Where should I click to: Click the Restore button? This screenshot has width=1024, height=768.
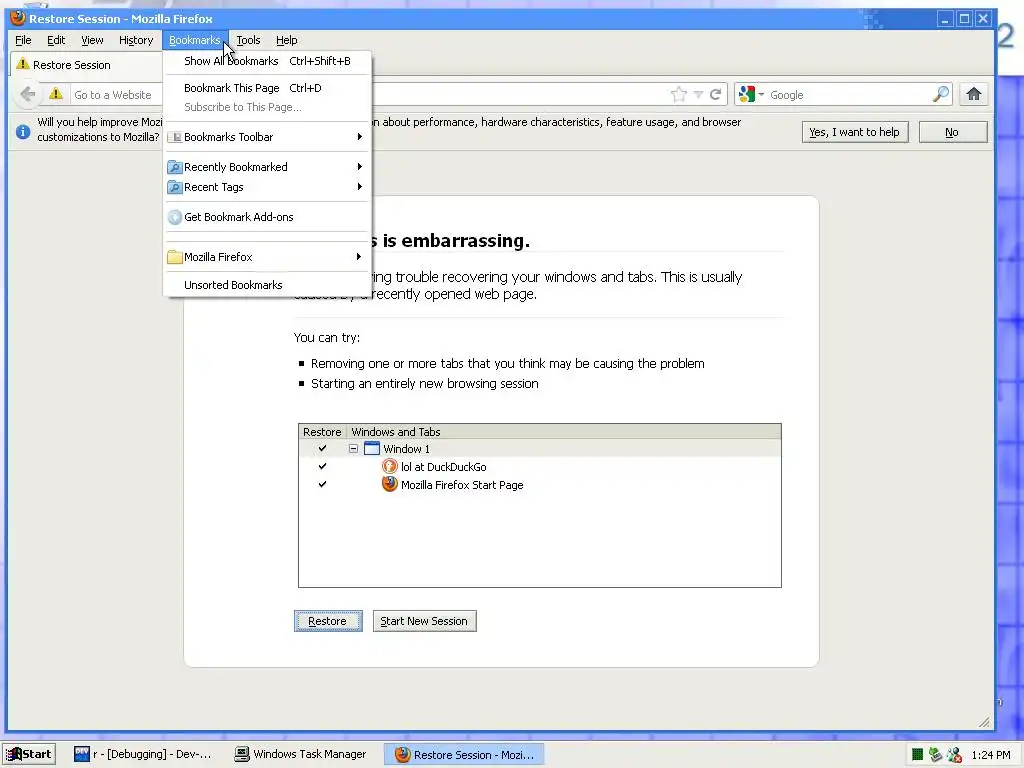(x=328, y=621)
